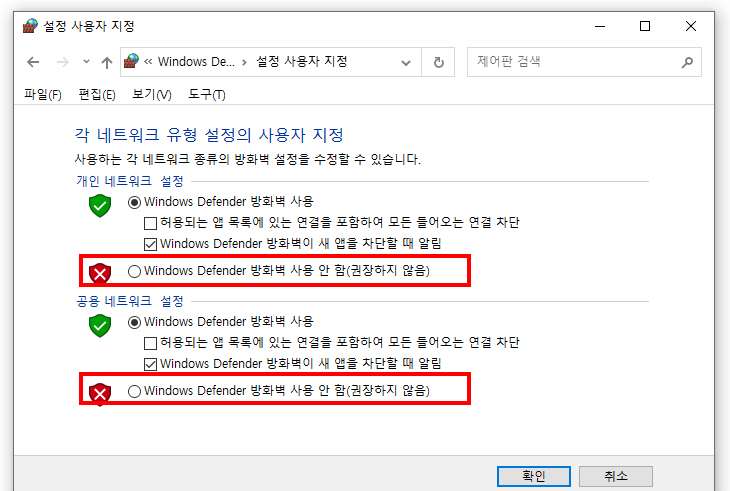Screen dimensions: 730x491
Task: Click the search magnifier icon
Action: pyautogui.click(x=687, y=62)
